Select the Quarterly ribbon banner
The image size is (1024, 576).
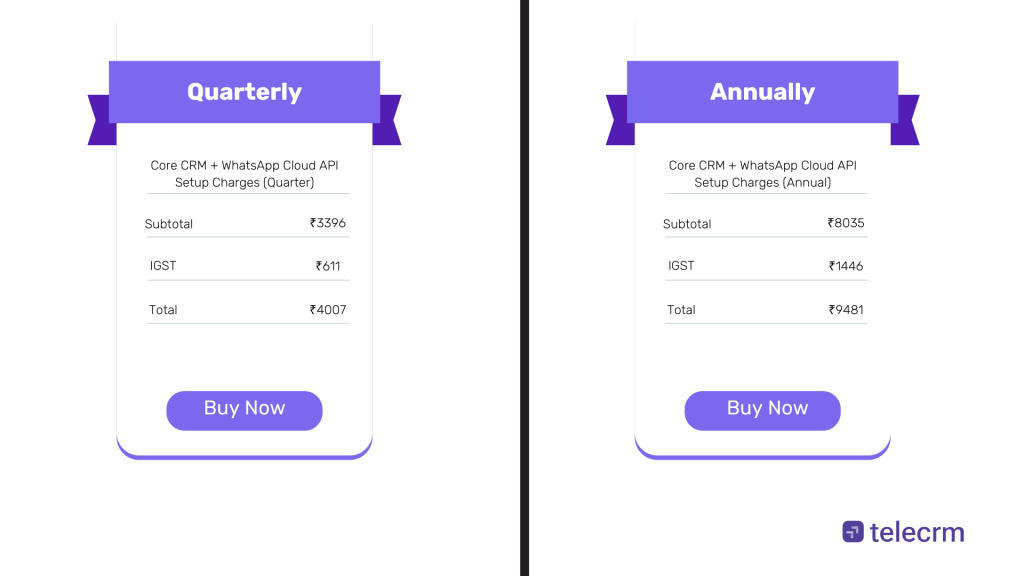244,91
